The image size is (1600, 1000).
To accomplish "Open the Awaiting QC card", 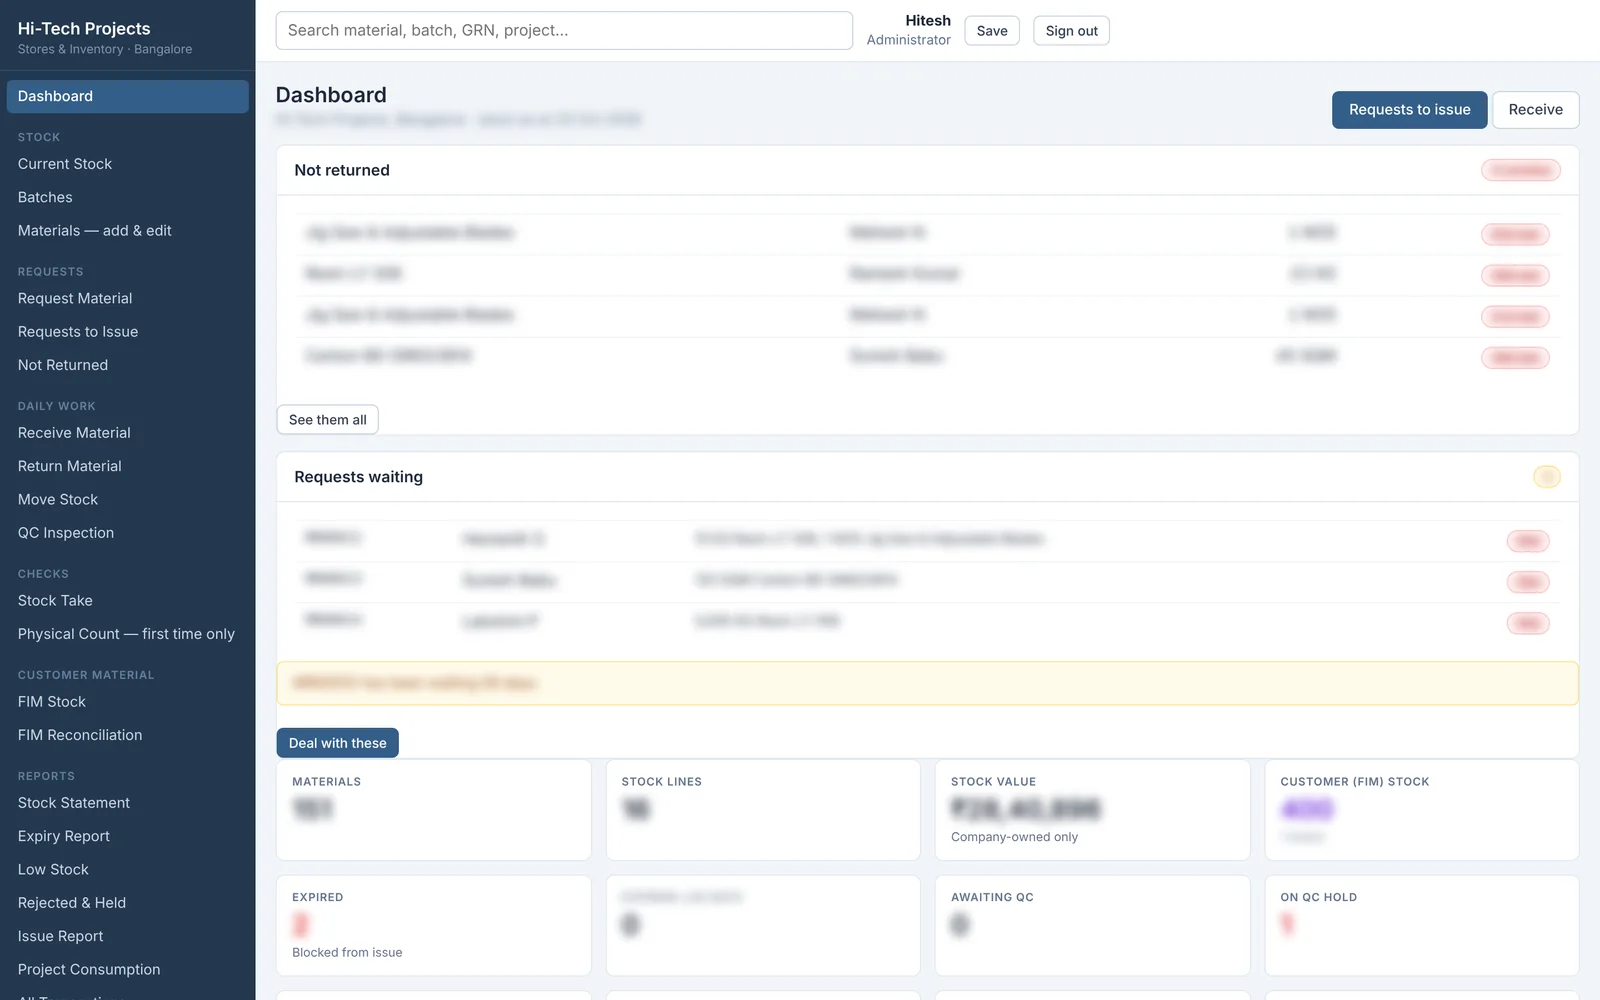I will [x=1093, y=926].
